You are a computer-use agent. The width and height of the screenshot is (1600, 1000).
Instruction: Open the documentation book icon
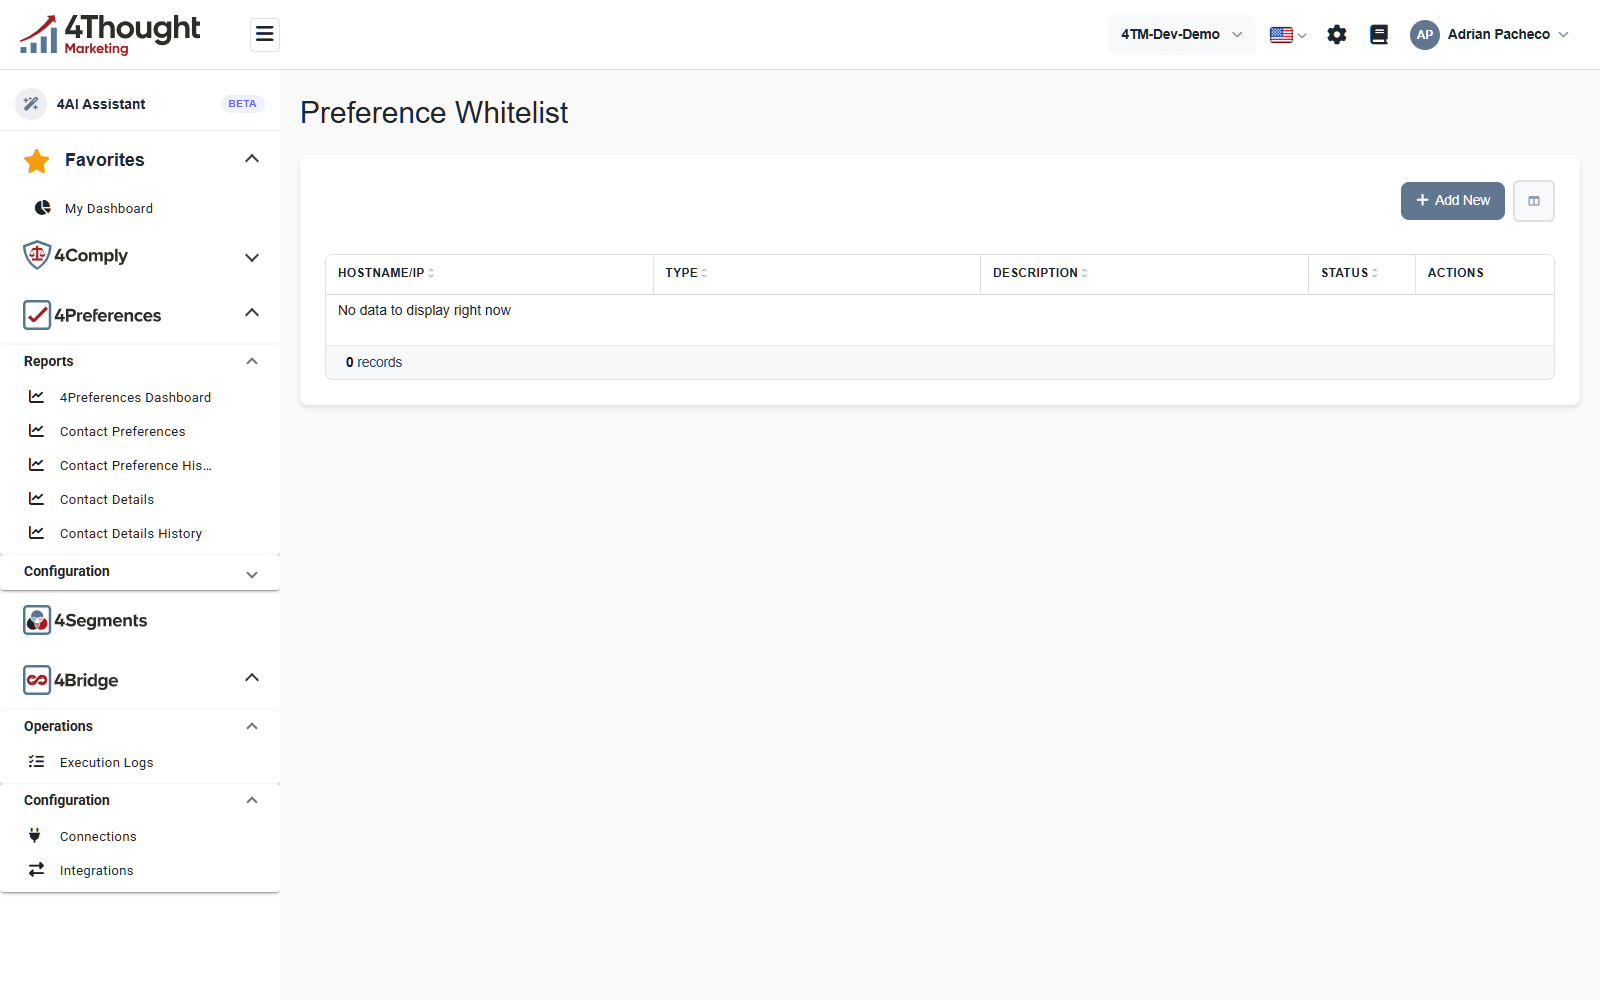coord(1379,35)
